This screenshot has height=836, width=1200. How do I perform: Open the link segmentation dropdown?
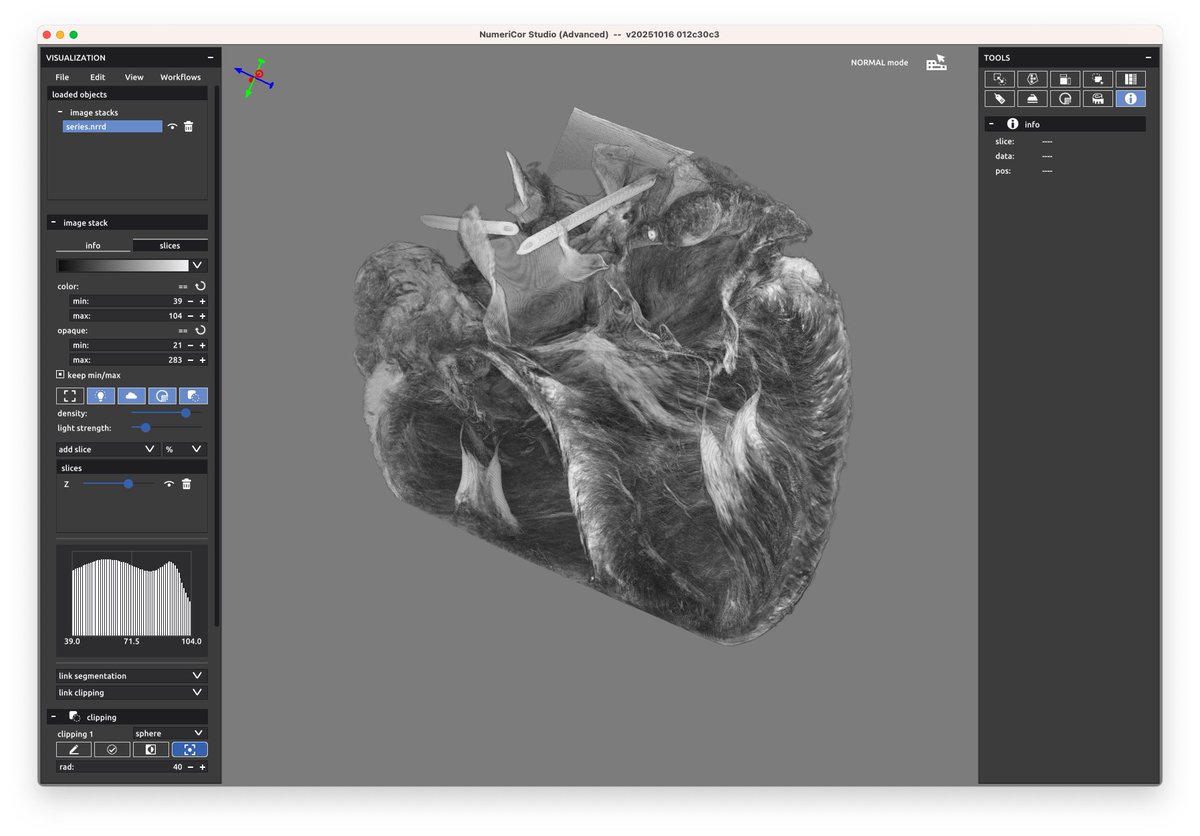[x=132, y=676]
